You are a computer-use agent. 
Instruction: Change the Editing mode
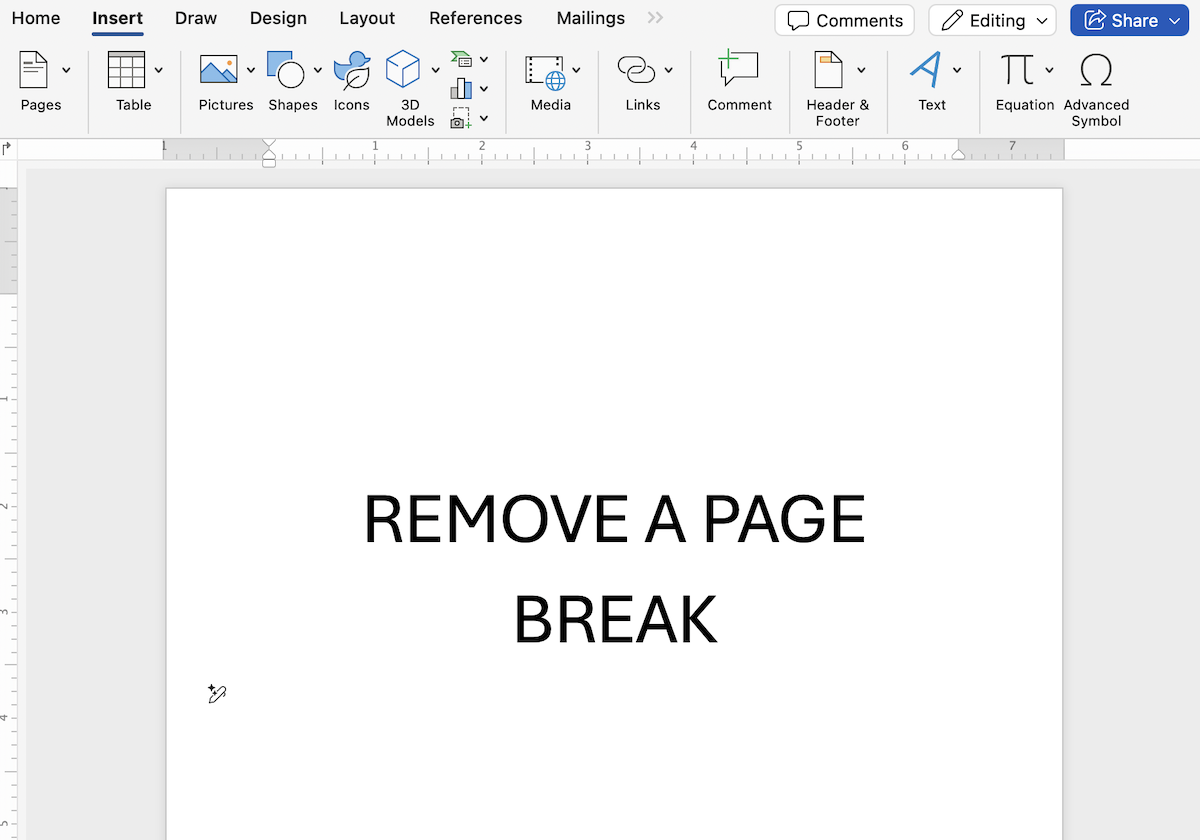(992, 20)
